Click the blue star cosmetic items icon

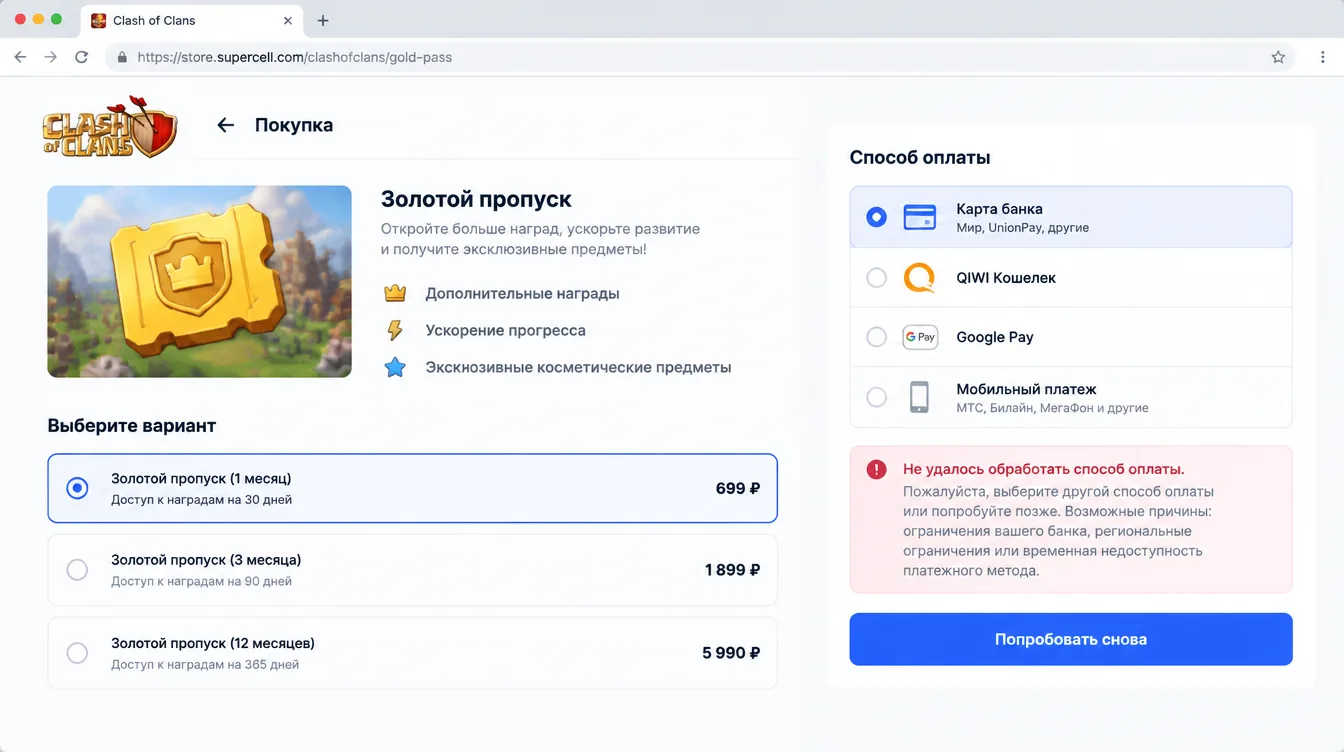(396, 367)
